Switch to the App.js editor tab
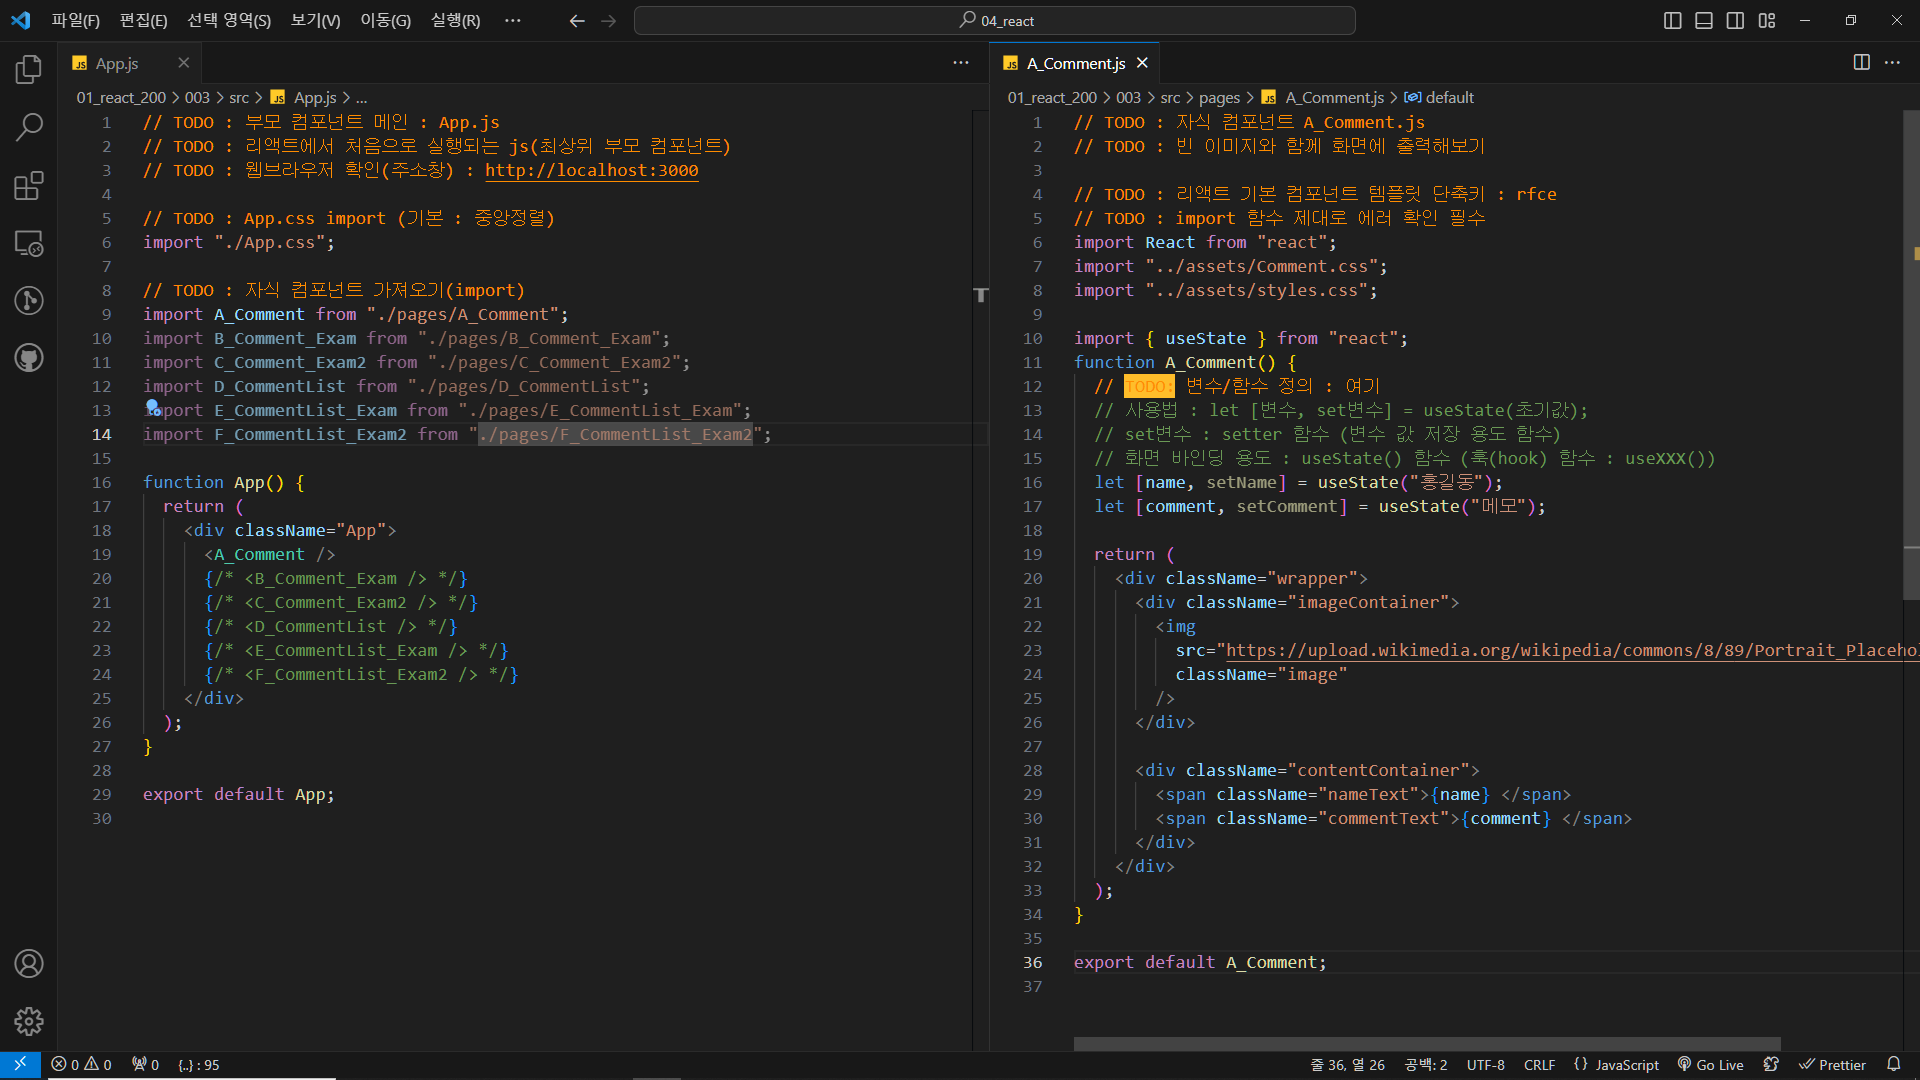 pos(117,63)
